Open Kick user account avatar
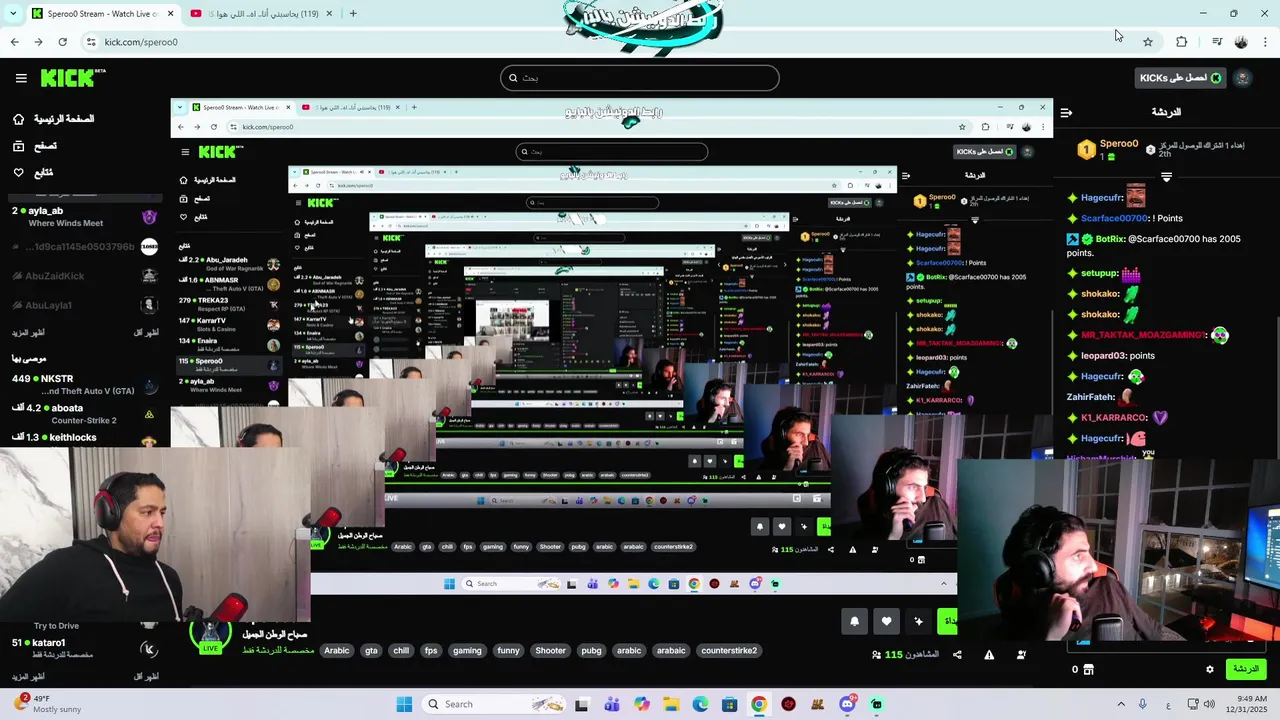This screenshot has height=720, width=1280. point(1243,78)
